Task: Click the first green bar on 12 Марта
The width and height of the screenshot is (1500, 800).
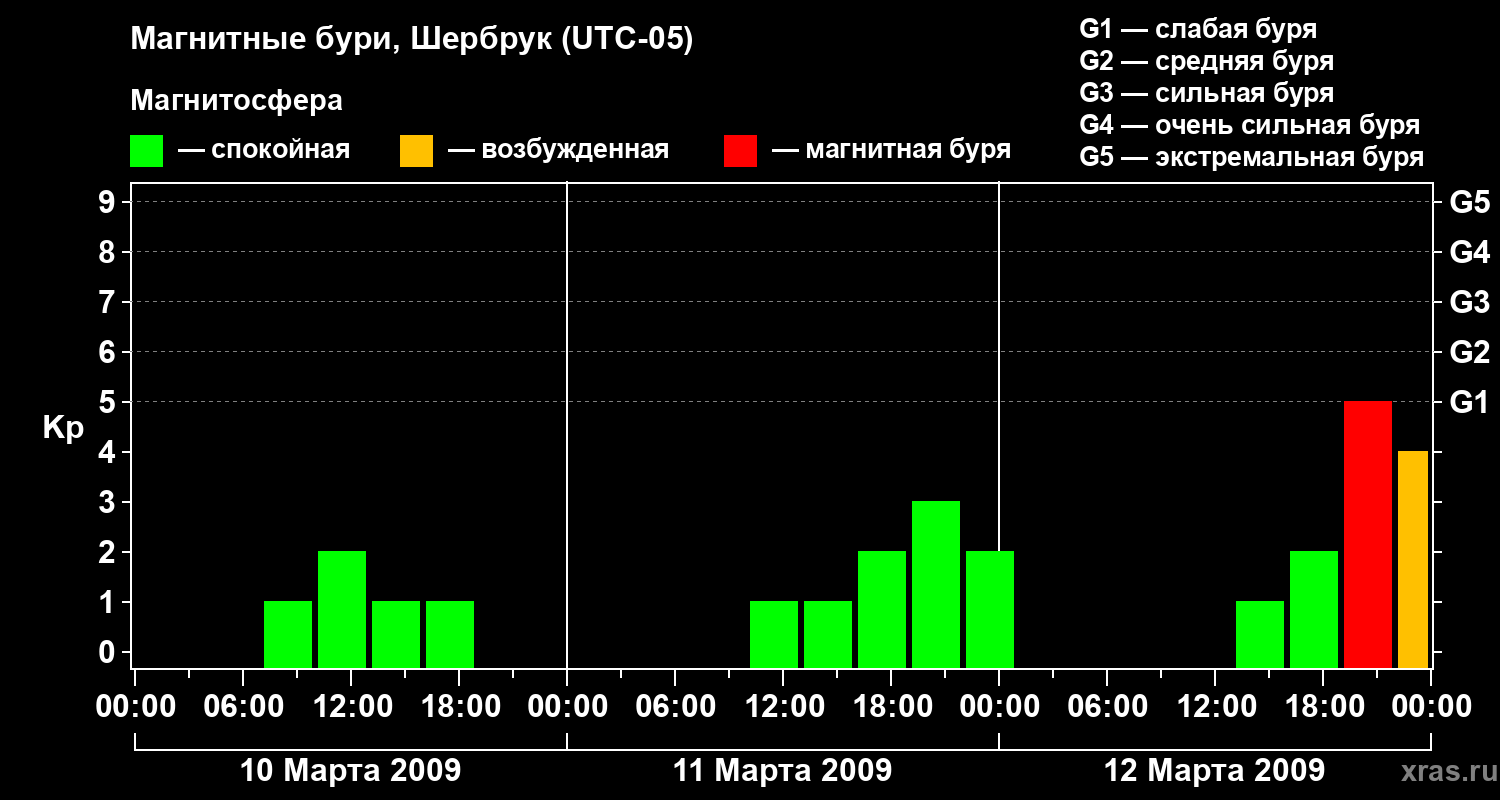Action: [1260, 634]
